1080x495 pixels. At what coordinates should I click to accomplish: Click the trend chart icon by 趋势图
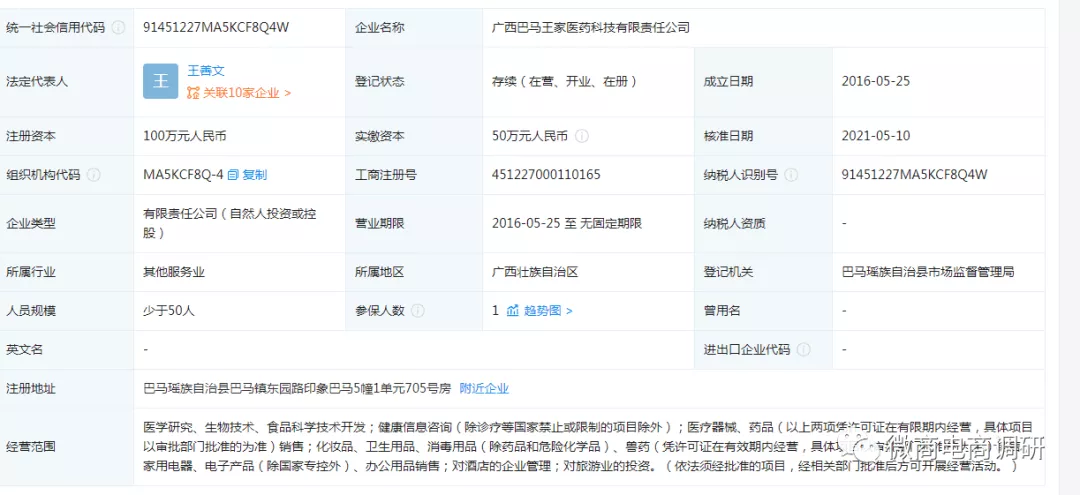[513, 311]
